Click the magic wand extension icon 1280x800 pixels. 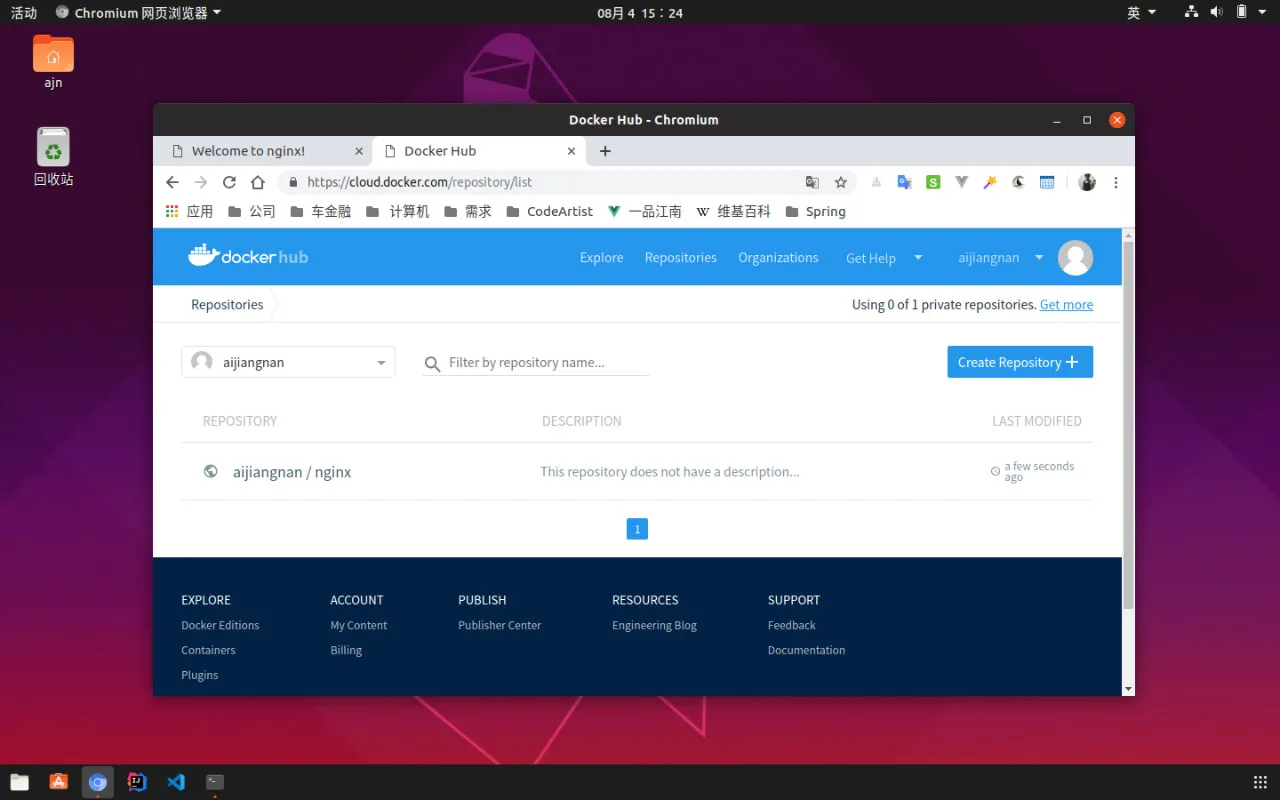pyautogui.click(x=990, y=182)
